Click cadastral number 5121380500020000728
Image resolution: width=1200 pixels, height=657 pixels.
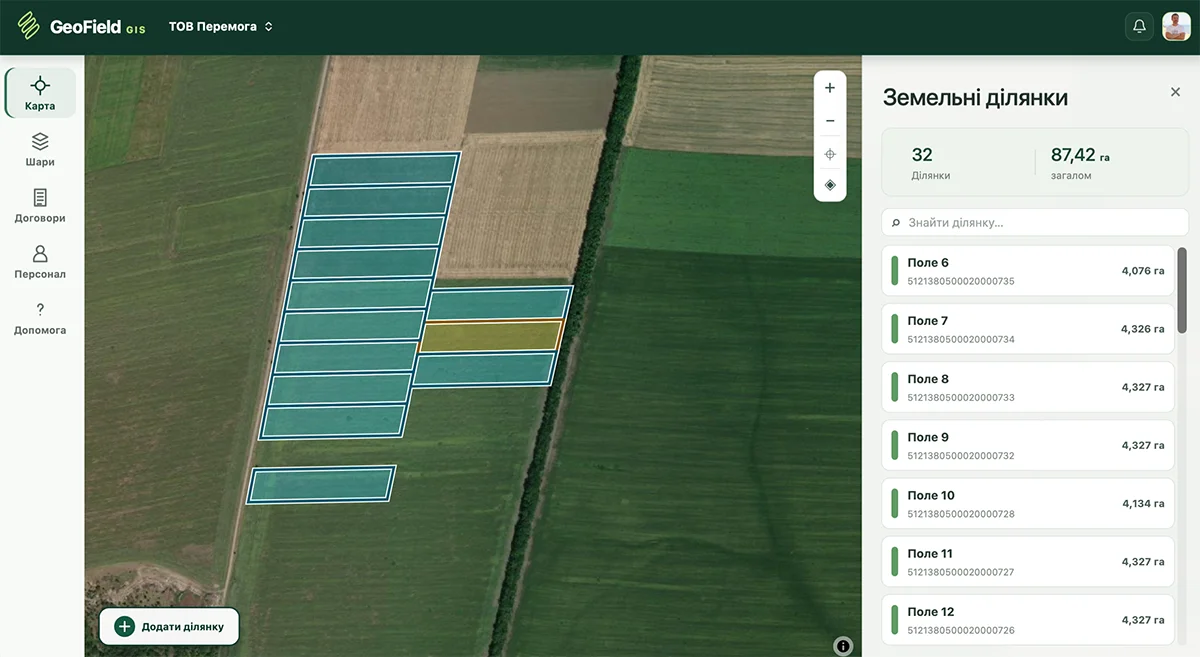(961, 514)
